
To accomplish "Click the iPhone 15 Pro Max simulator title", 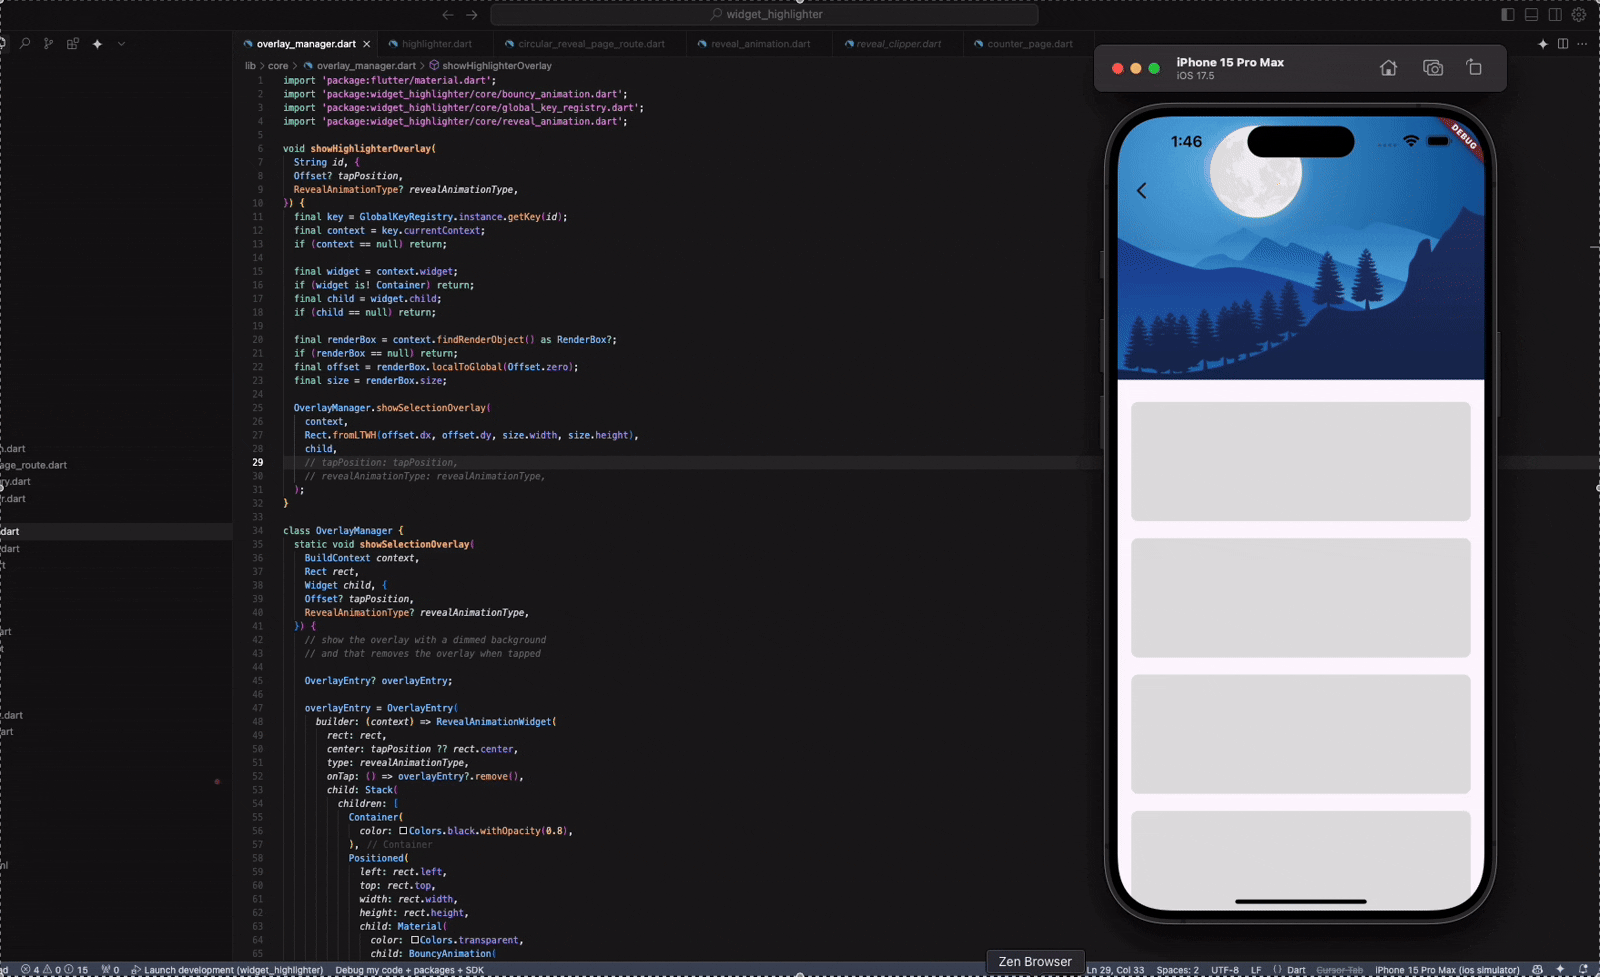I will [1230, 62].
